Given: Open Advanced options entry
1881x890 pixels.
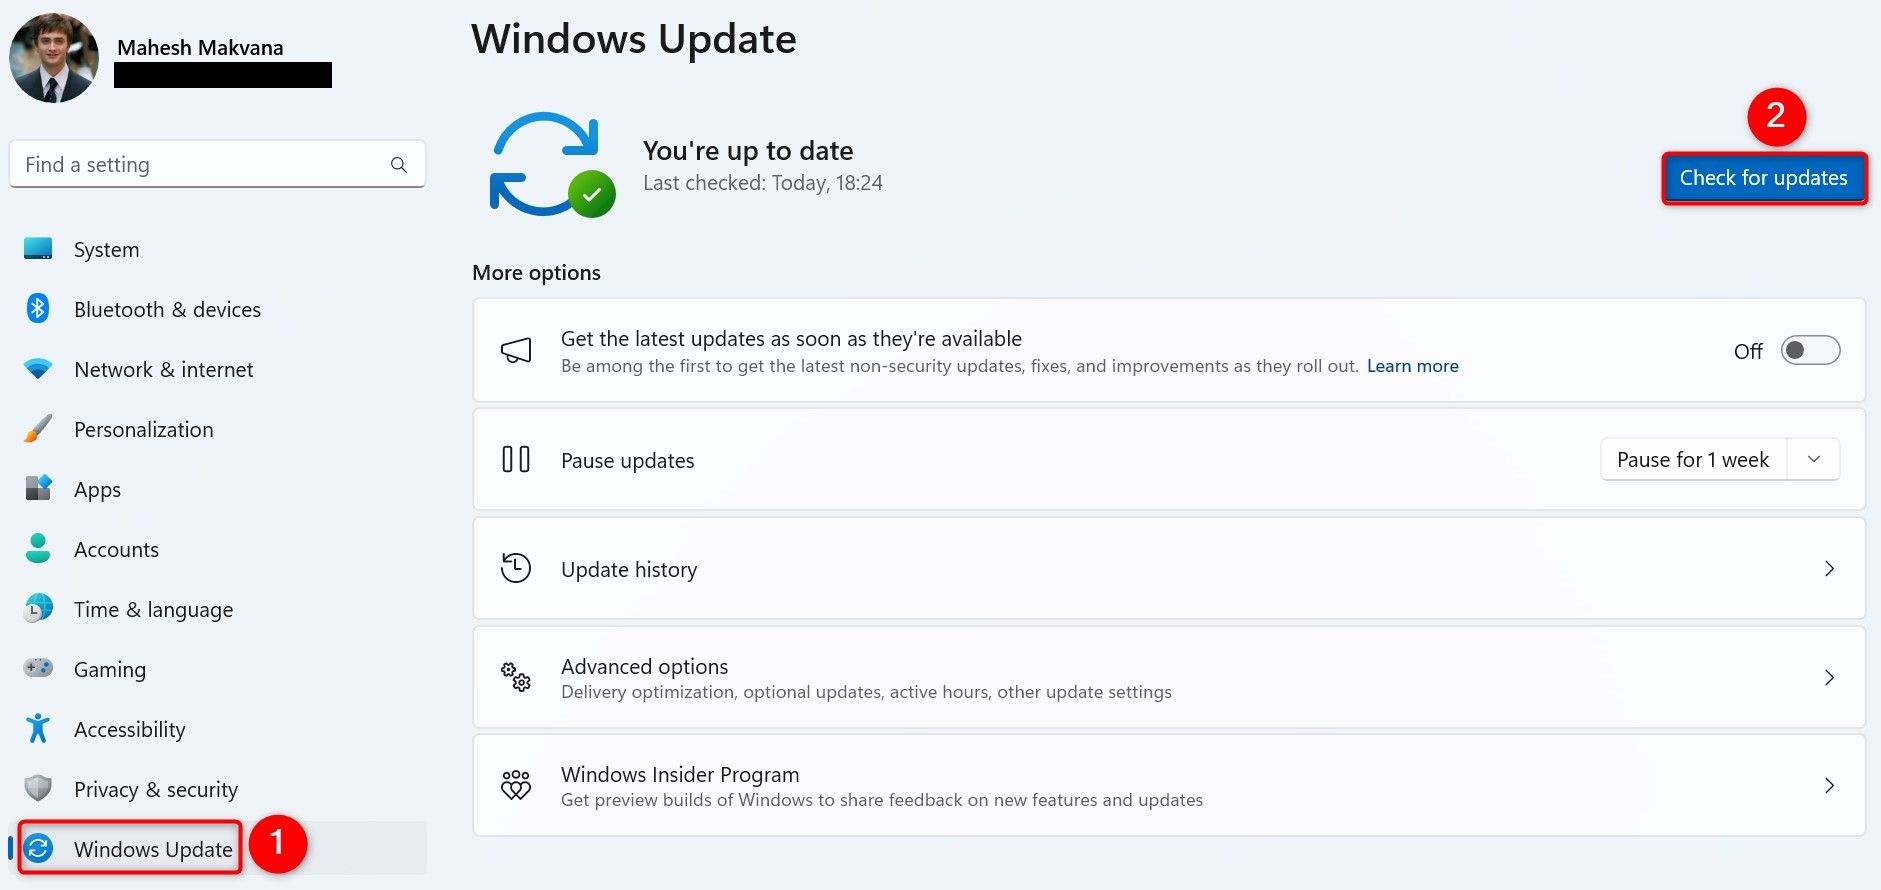Looking at the screenshot, I should 1169,677.
